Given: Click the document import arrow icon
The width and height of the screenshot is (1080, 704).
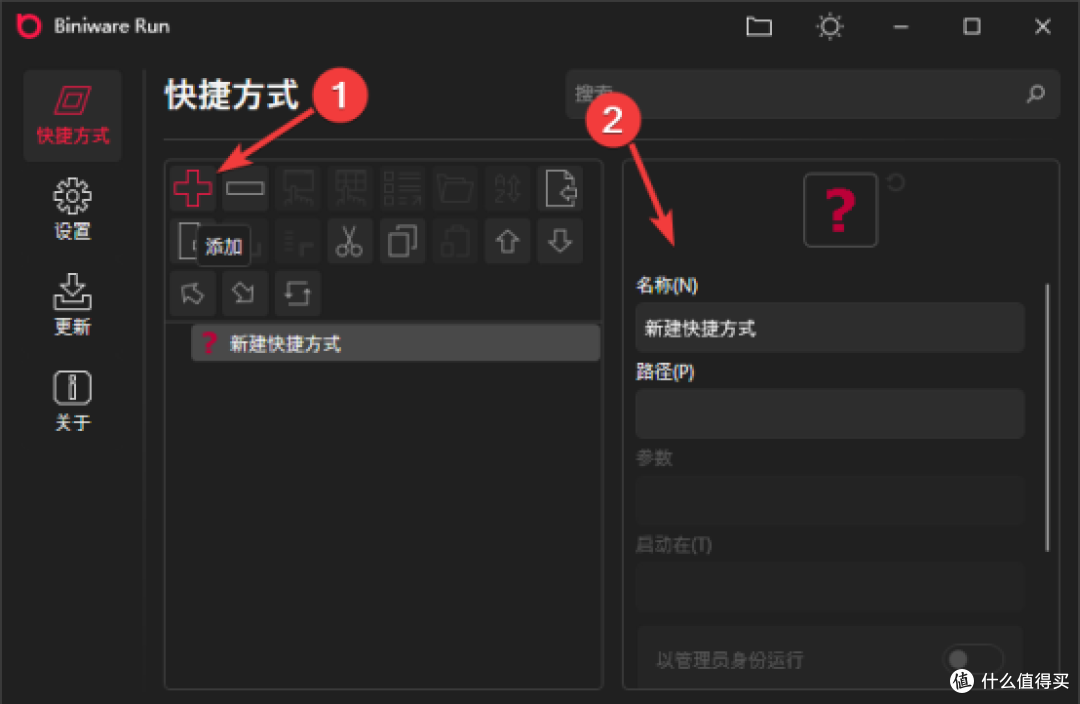Looking at the screenshot, I should (x=560, y=188).
